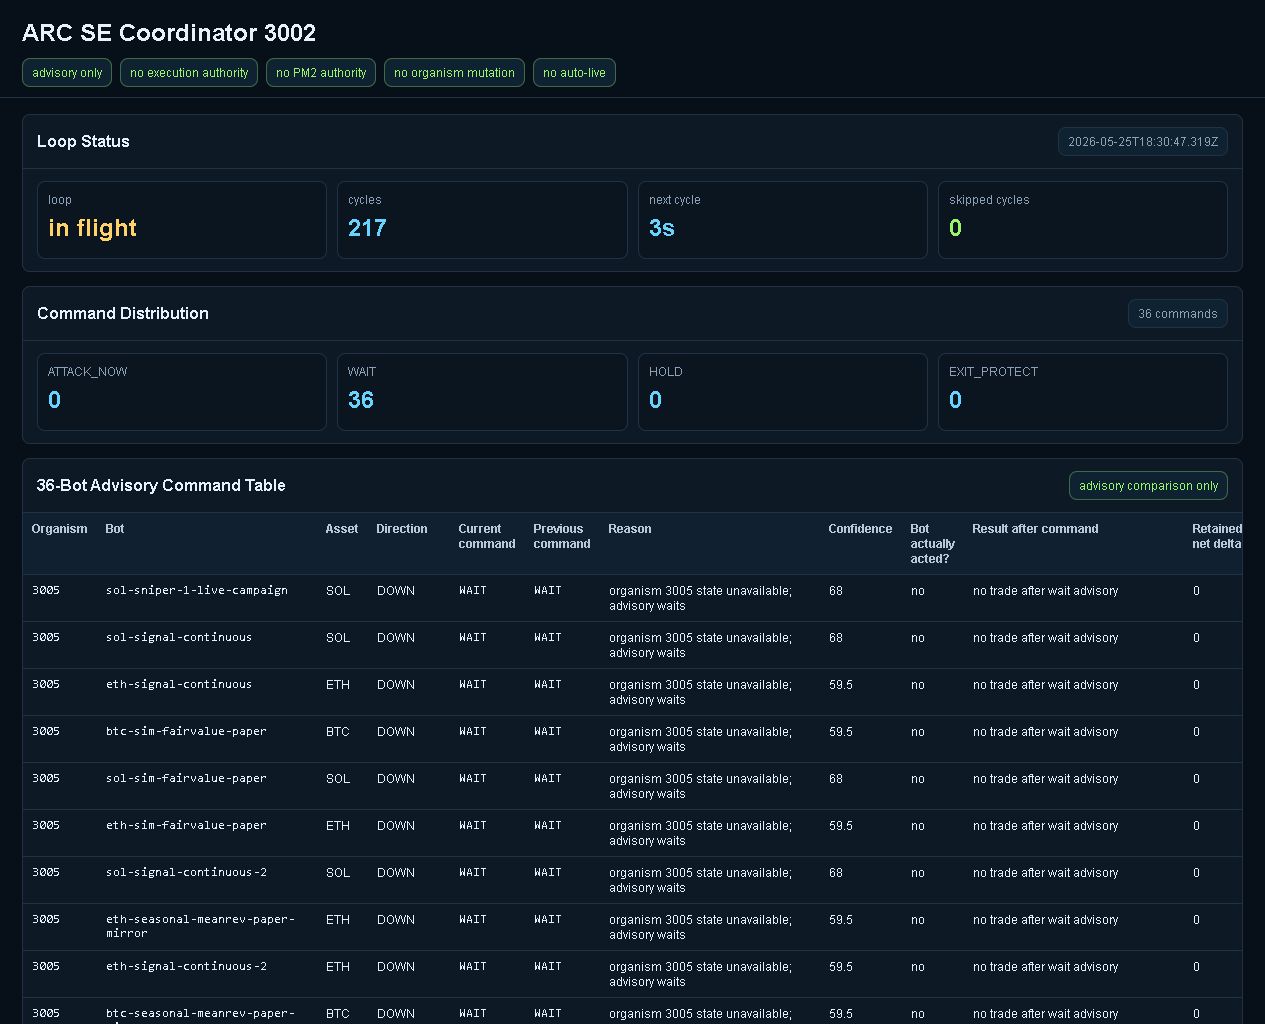Click the Loop Status timestamp 2026-05-25T18:30:47.319Z

pos(1143,141)
